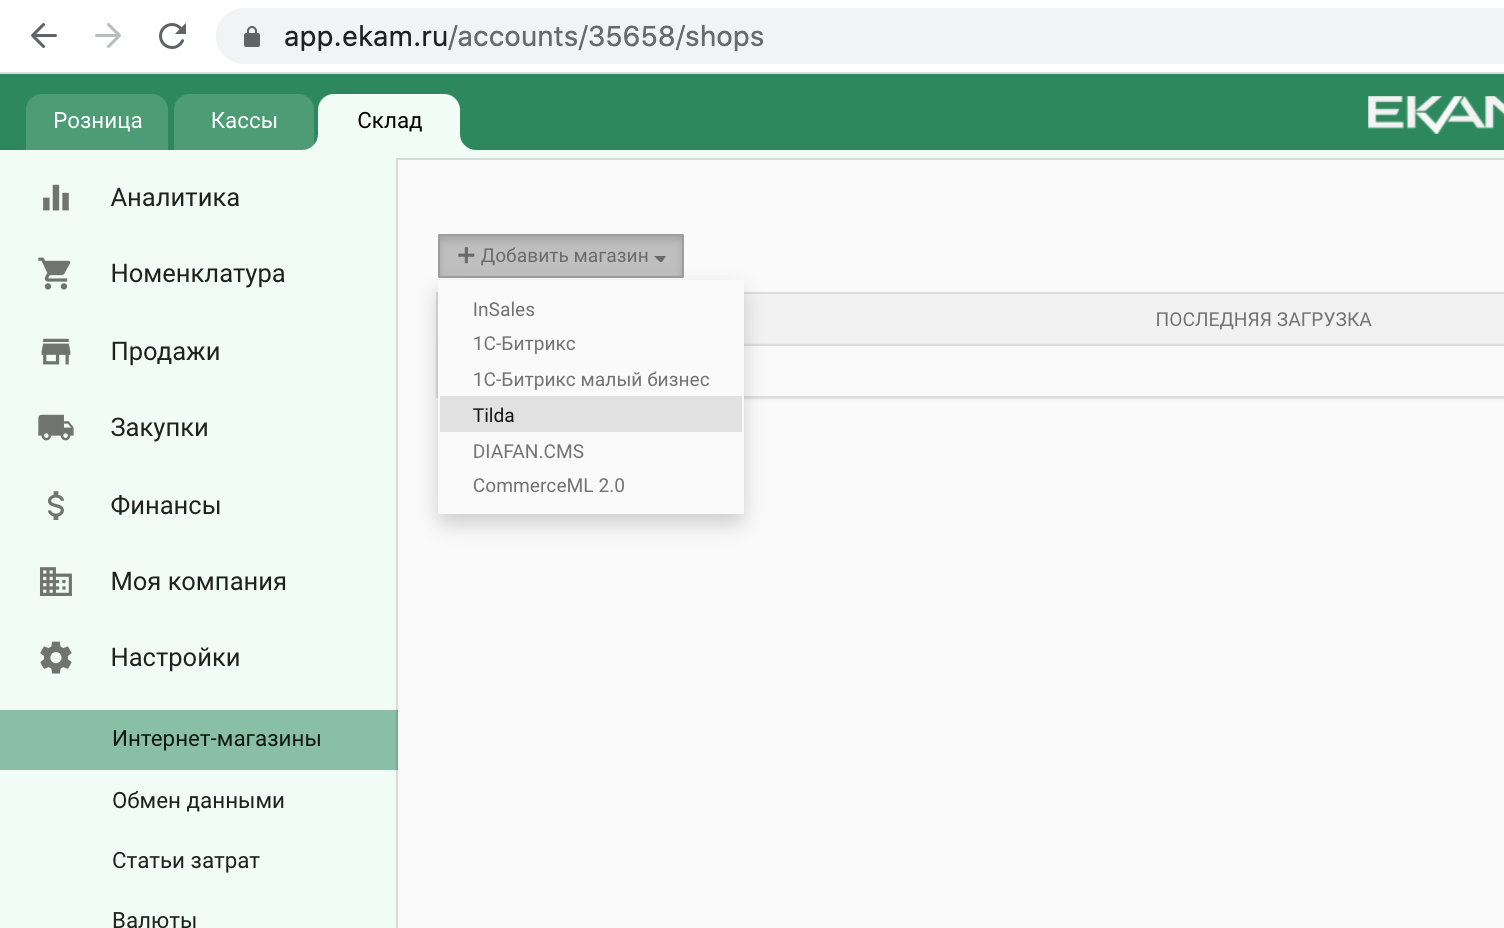Open the Обмен данными submenu item
The image size is (1504, 928).
(x=198, y=801)
